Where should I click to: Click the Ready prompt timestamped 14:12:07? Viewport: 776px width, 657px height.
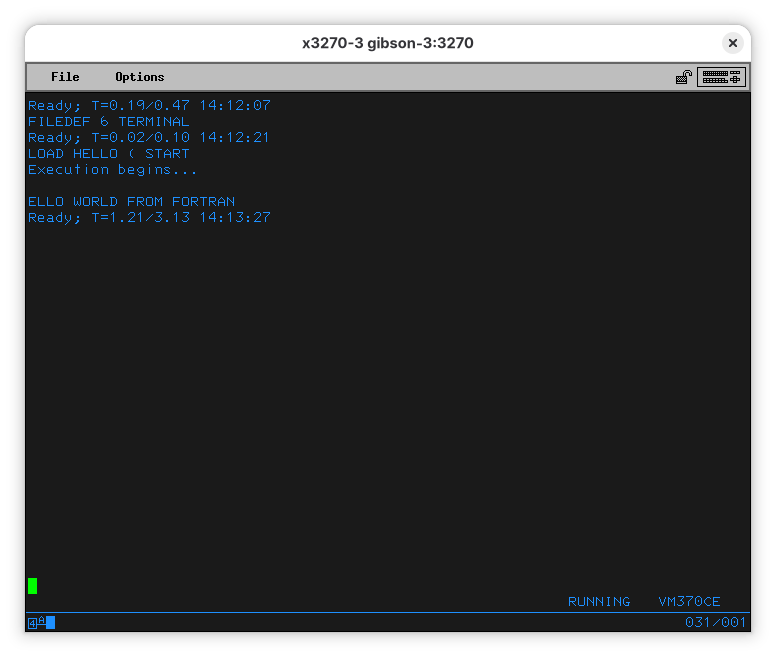[x=149, y=105]
